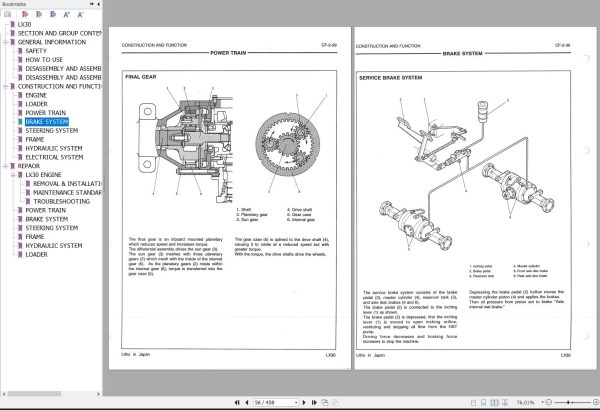This screenshot has height=410, width=600.
Task: Open LOADER bookmark under Repair section
Action: coord(36,255)
